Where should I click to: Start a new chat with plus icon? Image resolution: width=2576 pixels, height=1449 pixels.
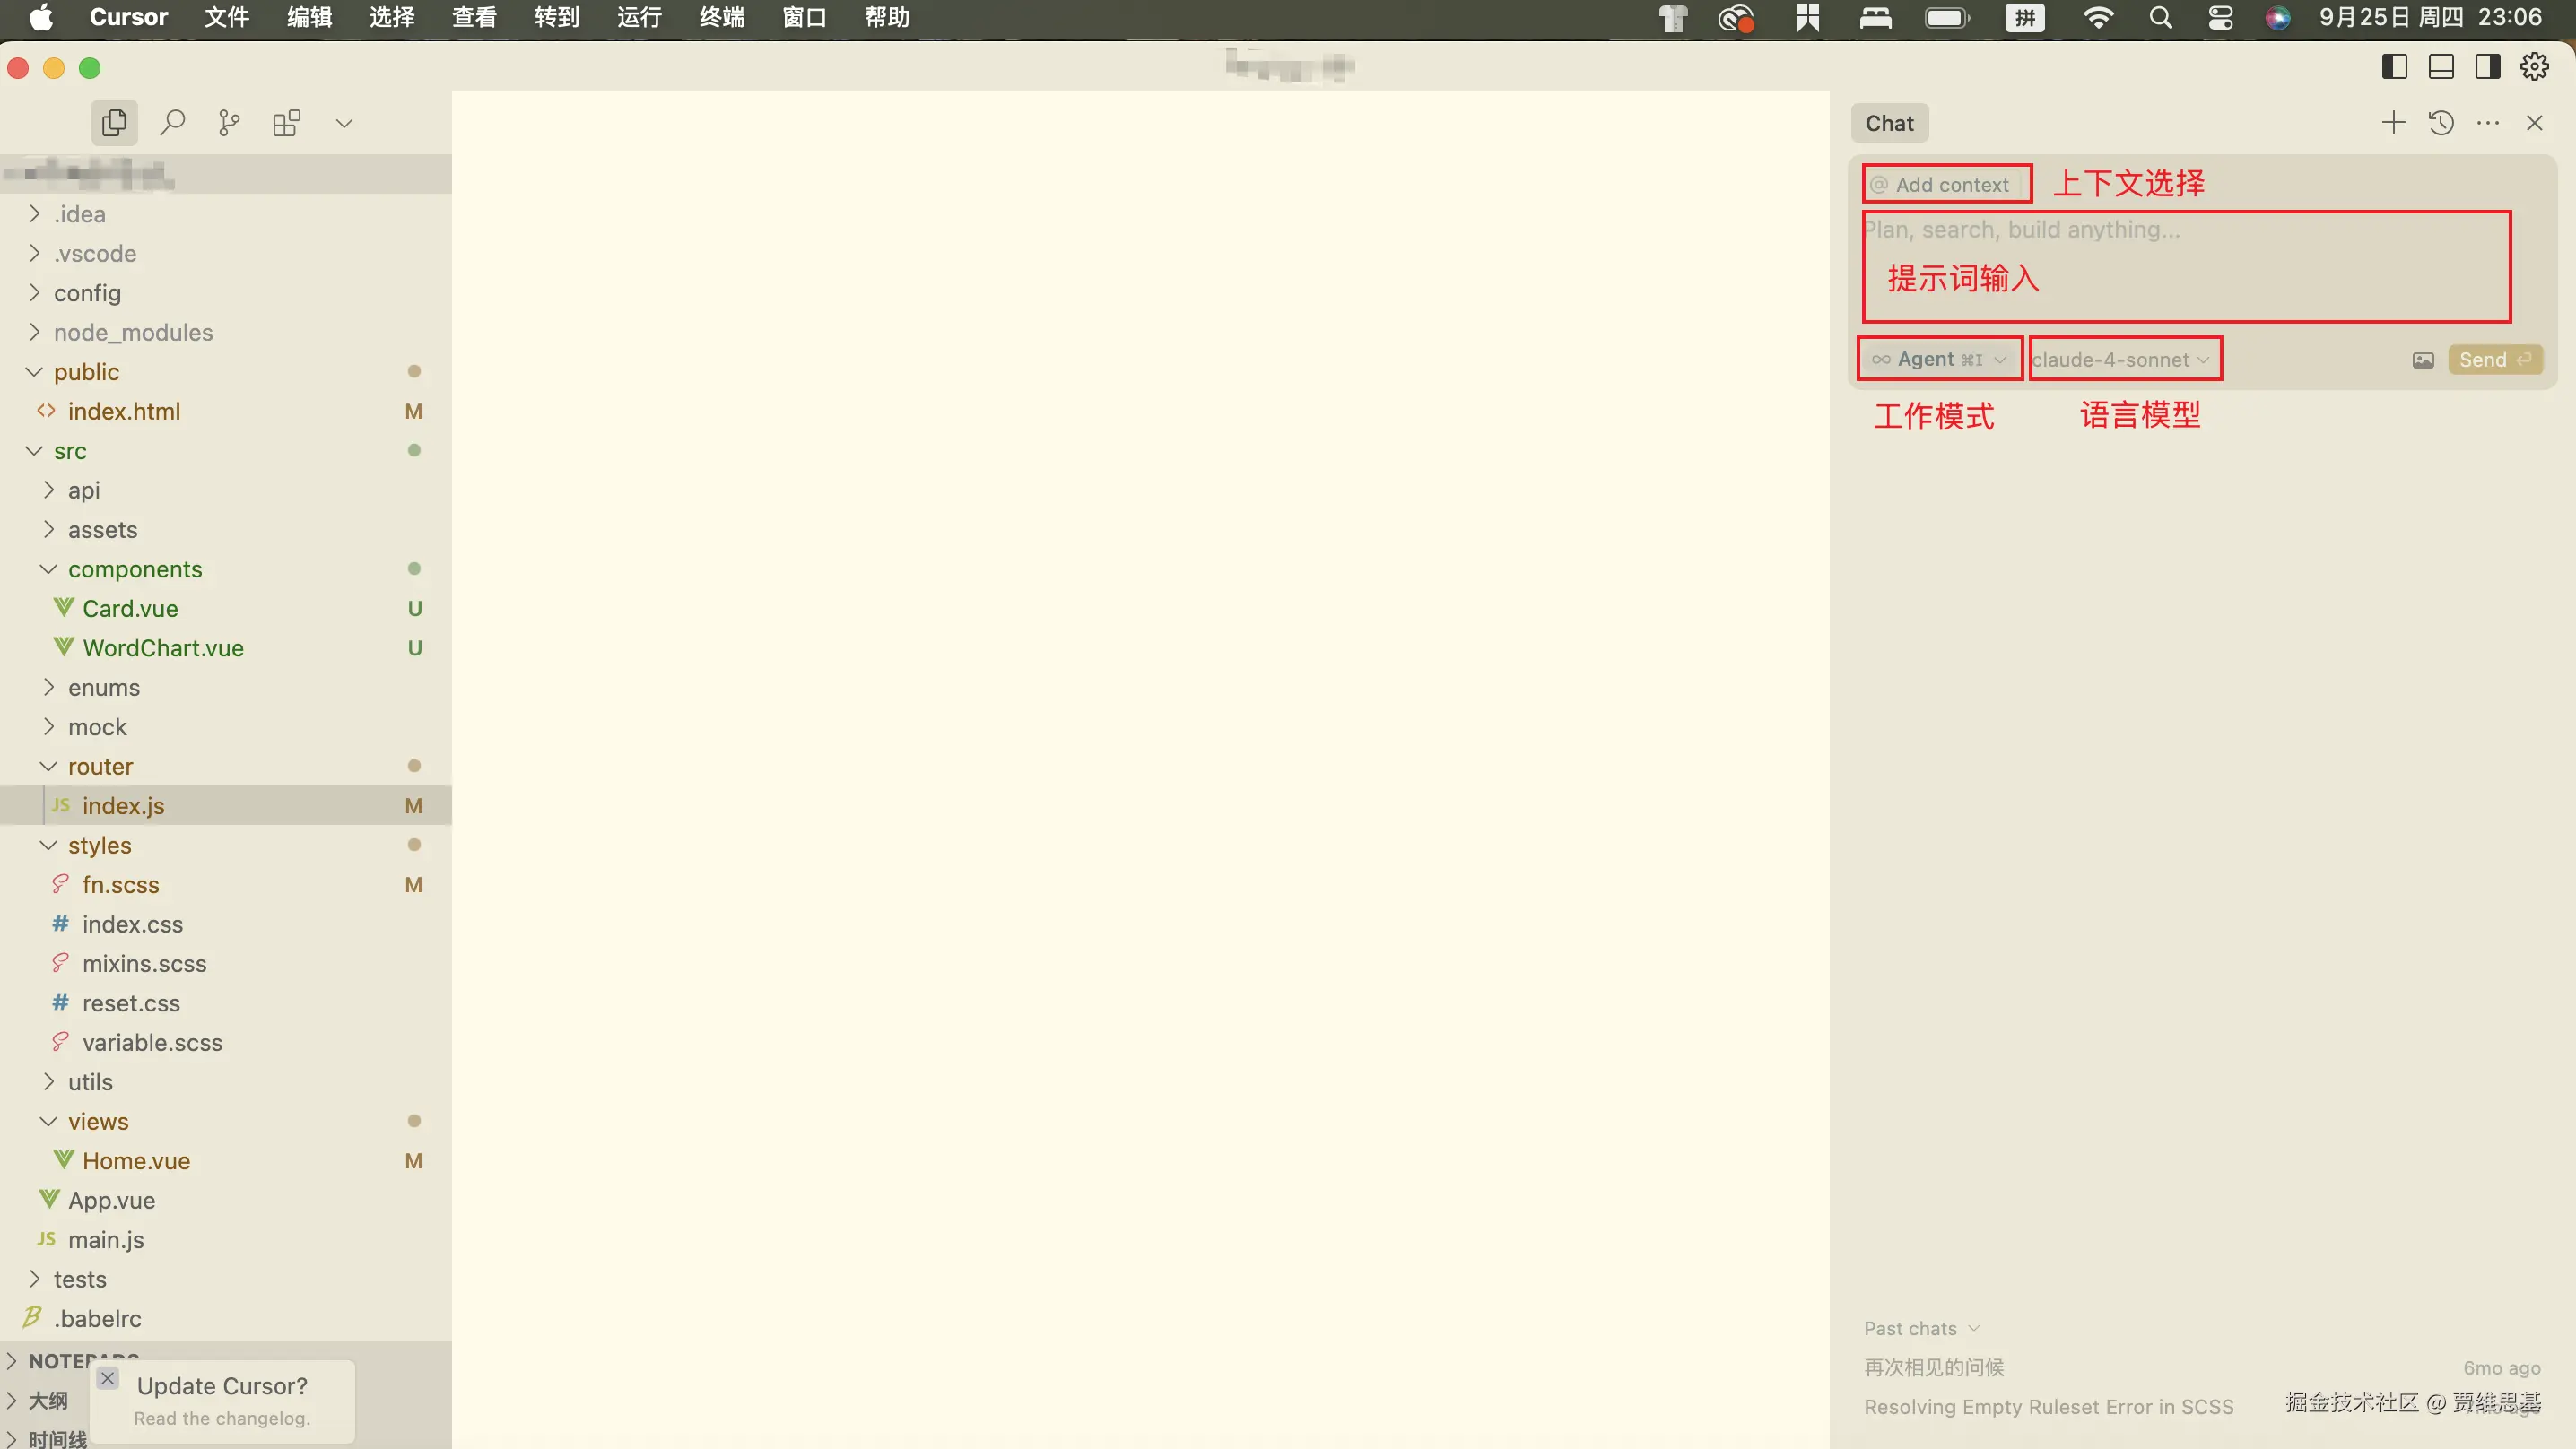pyautogui.click(x=2393, y=123)
